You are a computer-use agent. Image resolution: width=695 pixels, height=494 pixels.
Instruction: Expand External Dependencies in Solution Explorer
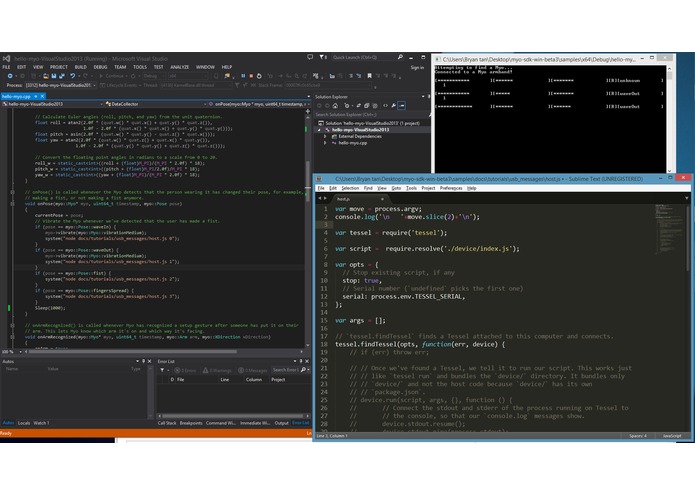pyautogui.click(x=325, y=136)
